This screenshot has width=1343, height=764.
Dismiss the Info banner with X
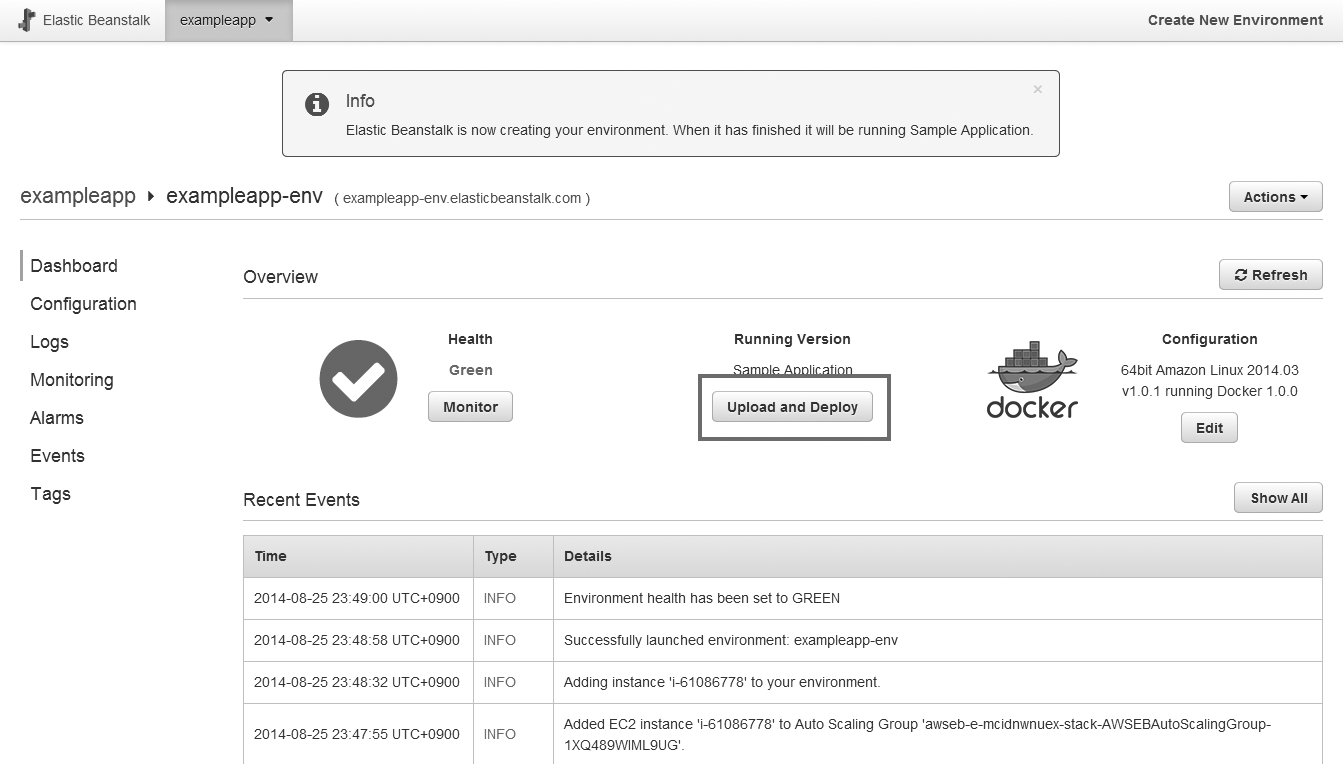[1037, 90]
